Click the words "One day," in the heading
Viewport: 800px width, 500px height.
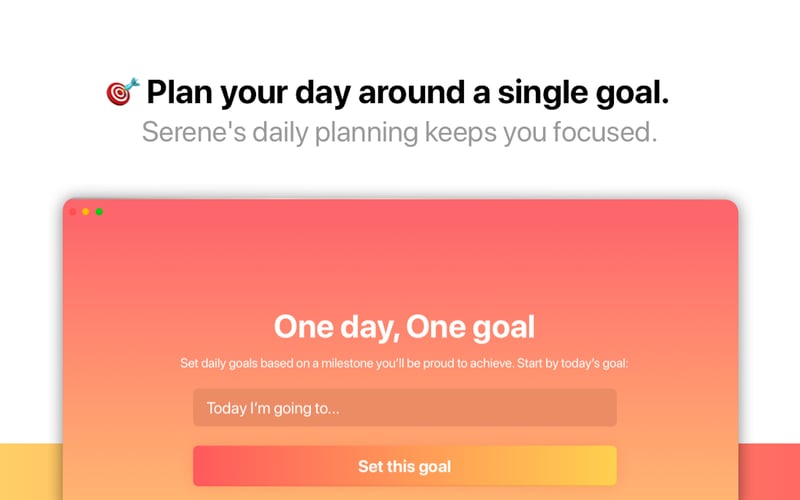[330, 327]
